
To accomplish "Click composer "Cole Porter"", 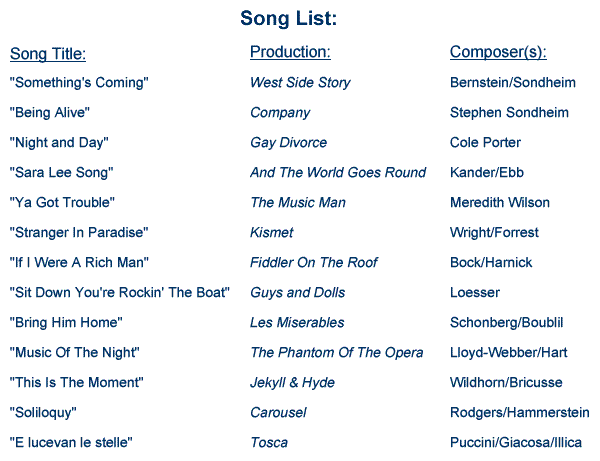I will (485, 143).
